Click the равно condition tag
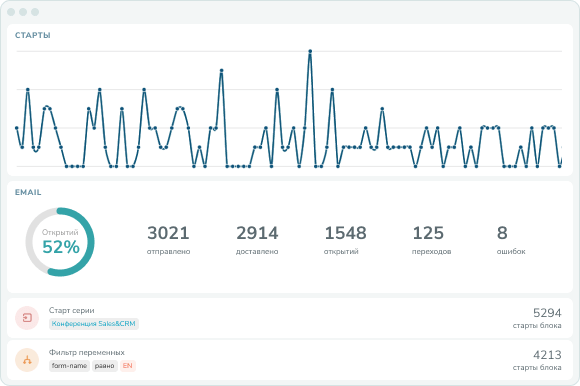The width and height of the screenshot is (580, 386). (104, 366)
